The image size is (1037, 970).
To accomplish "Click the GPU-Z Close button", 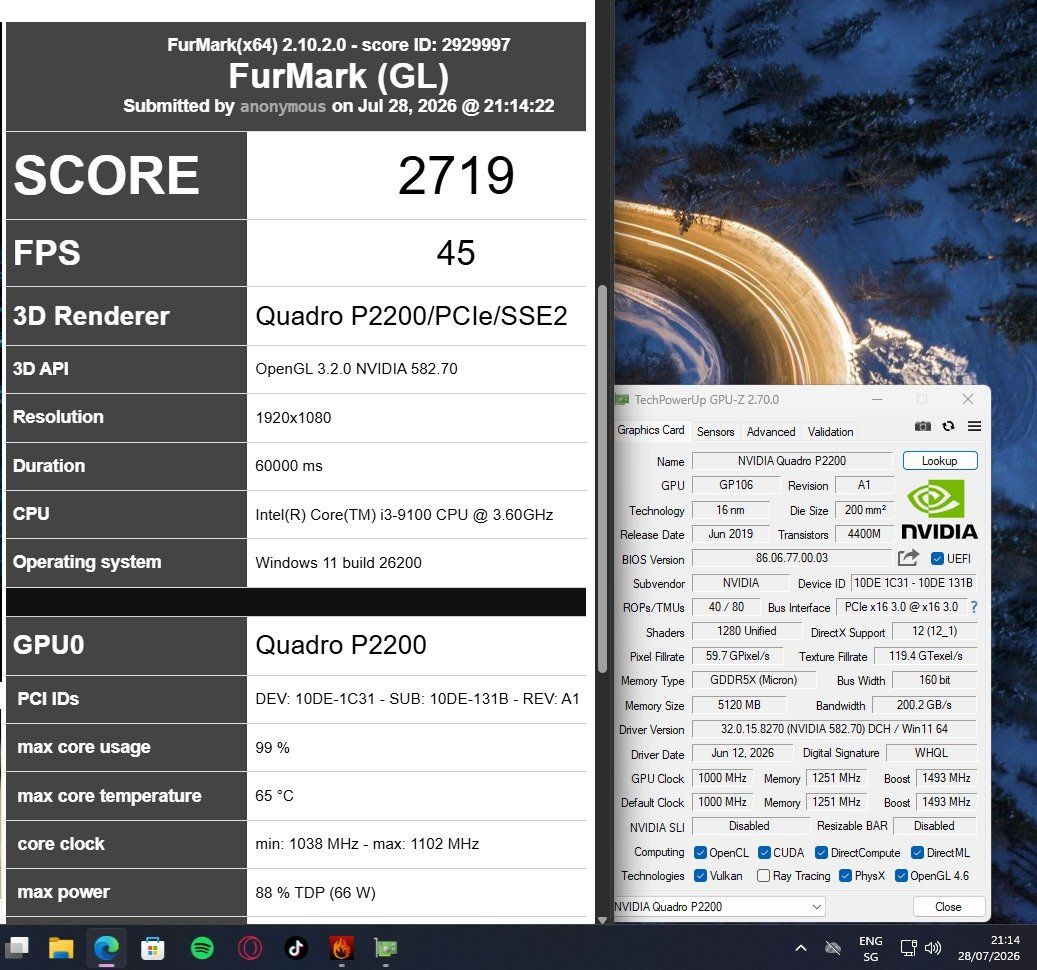I will (948, 907).
